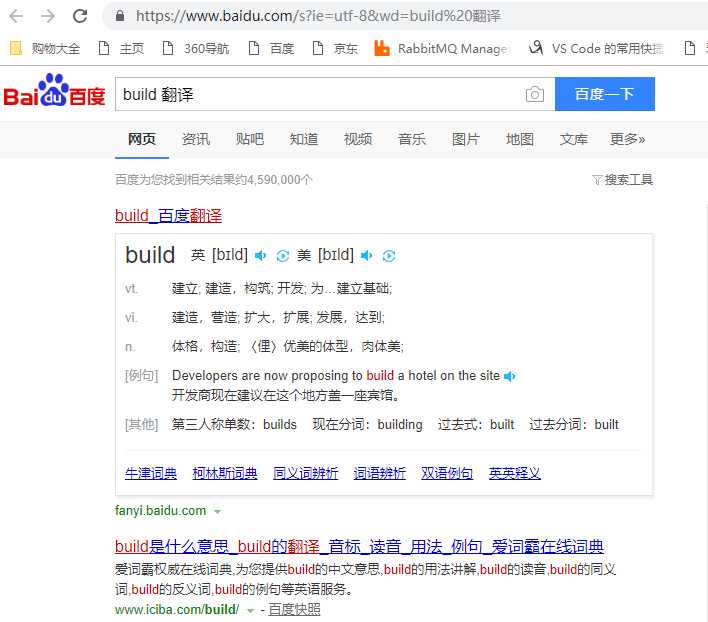Click the British pronunciation repeat icon
Viewport: 708px width, 622px height.
(x=283, y=256)
